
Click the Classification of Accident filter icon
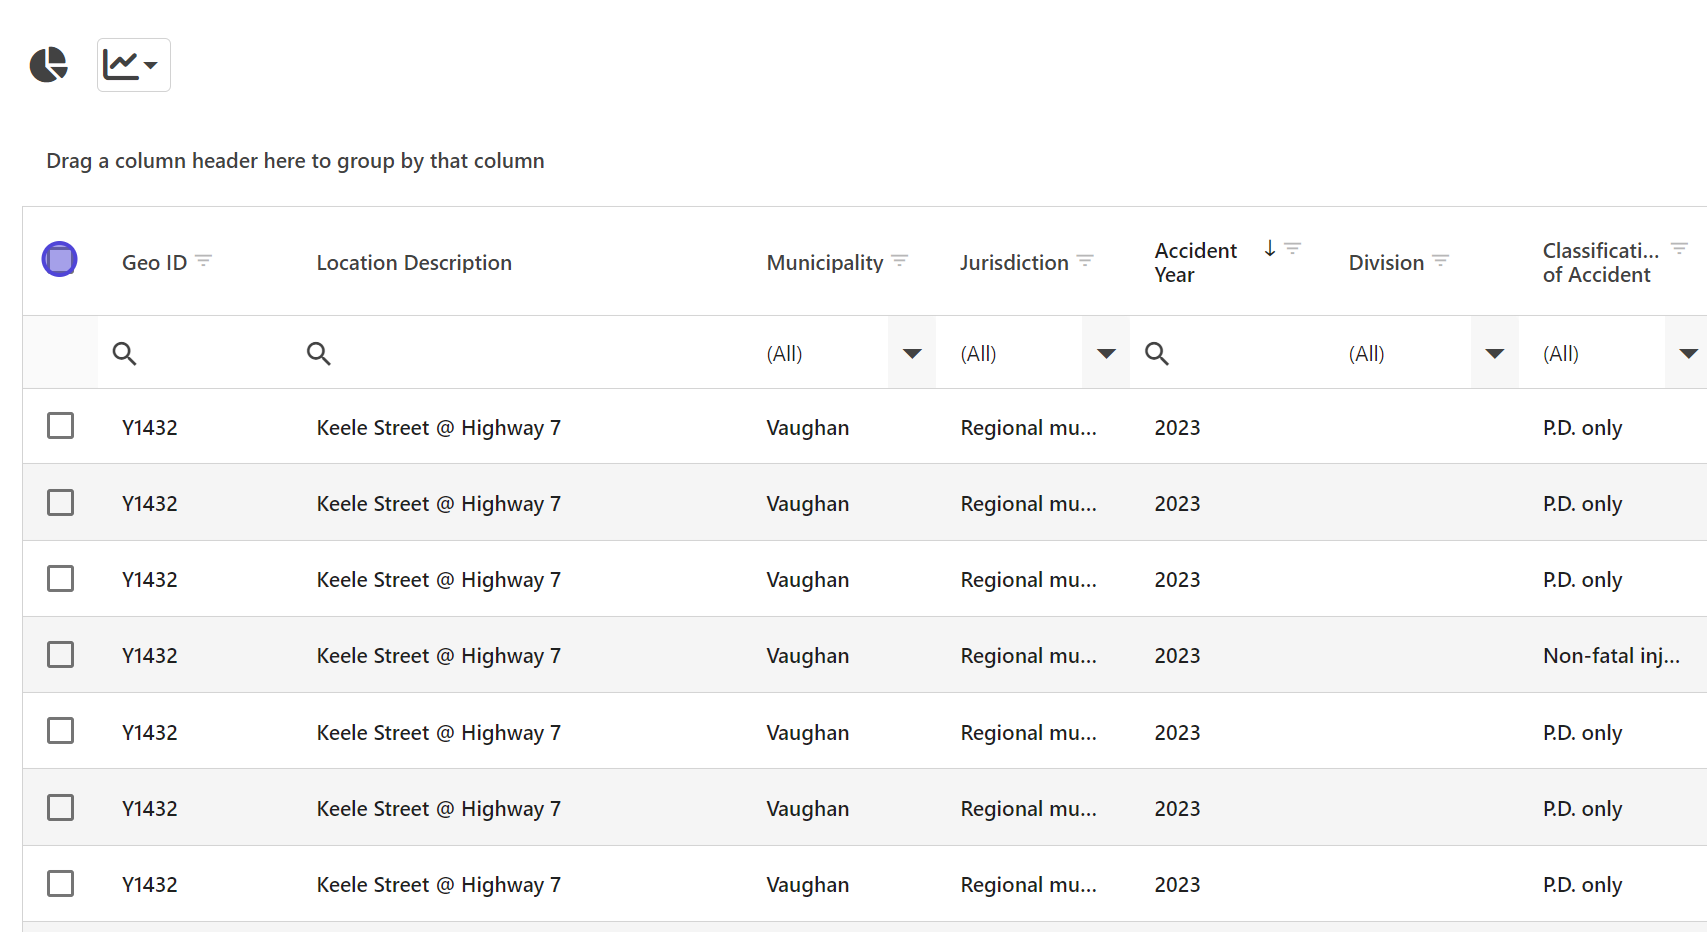(1679, 249)
